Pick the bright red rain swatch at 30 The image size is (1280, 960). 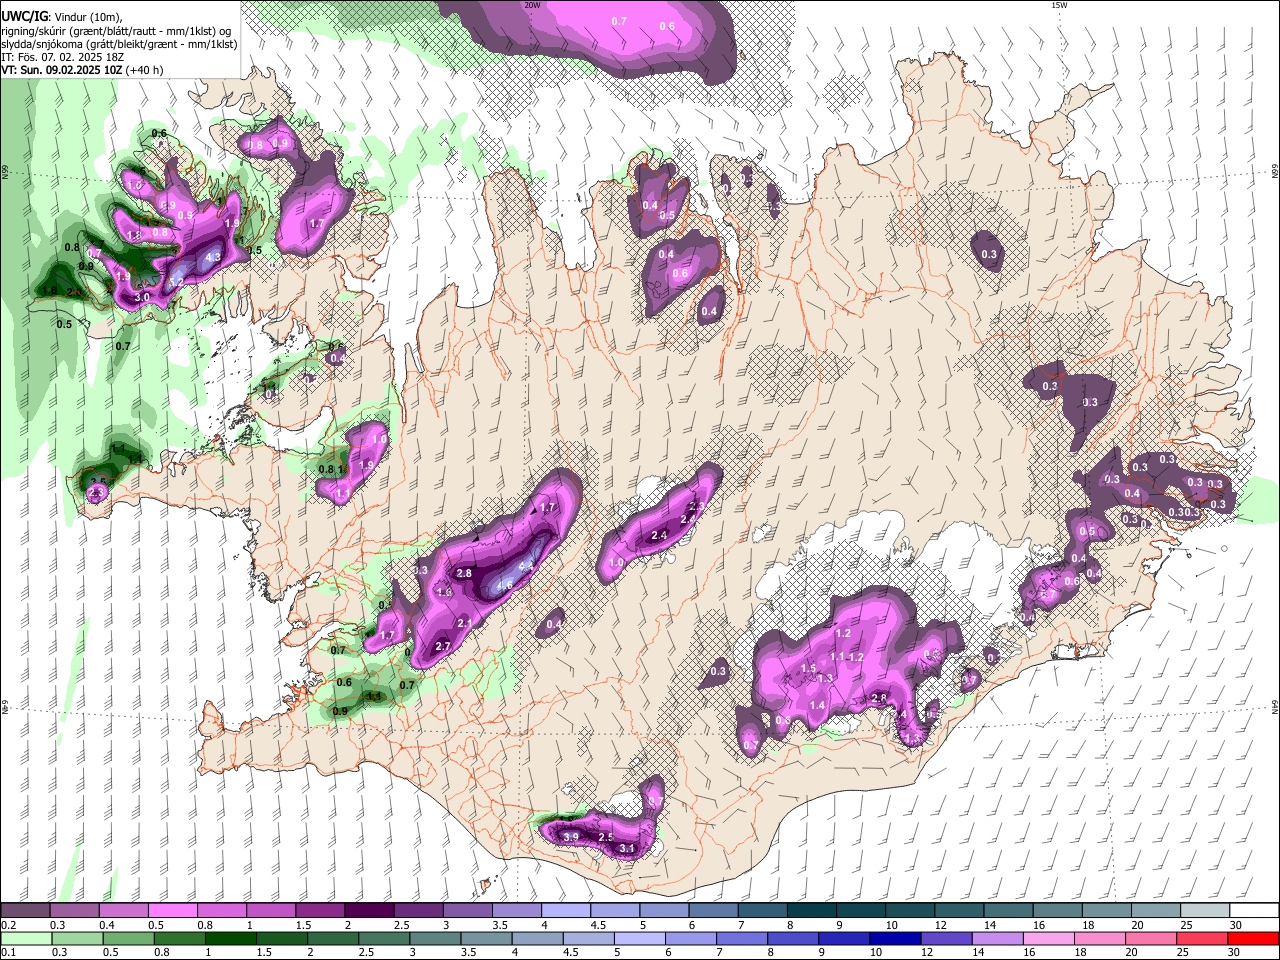(1254, 938)
